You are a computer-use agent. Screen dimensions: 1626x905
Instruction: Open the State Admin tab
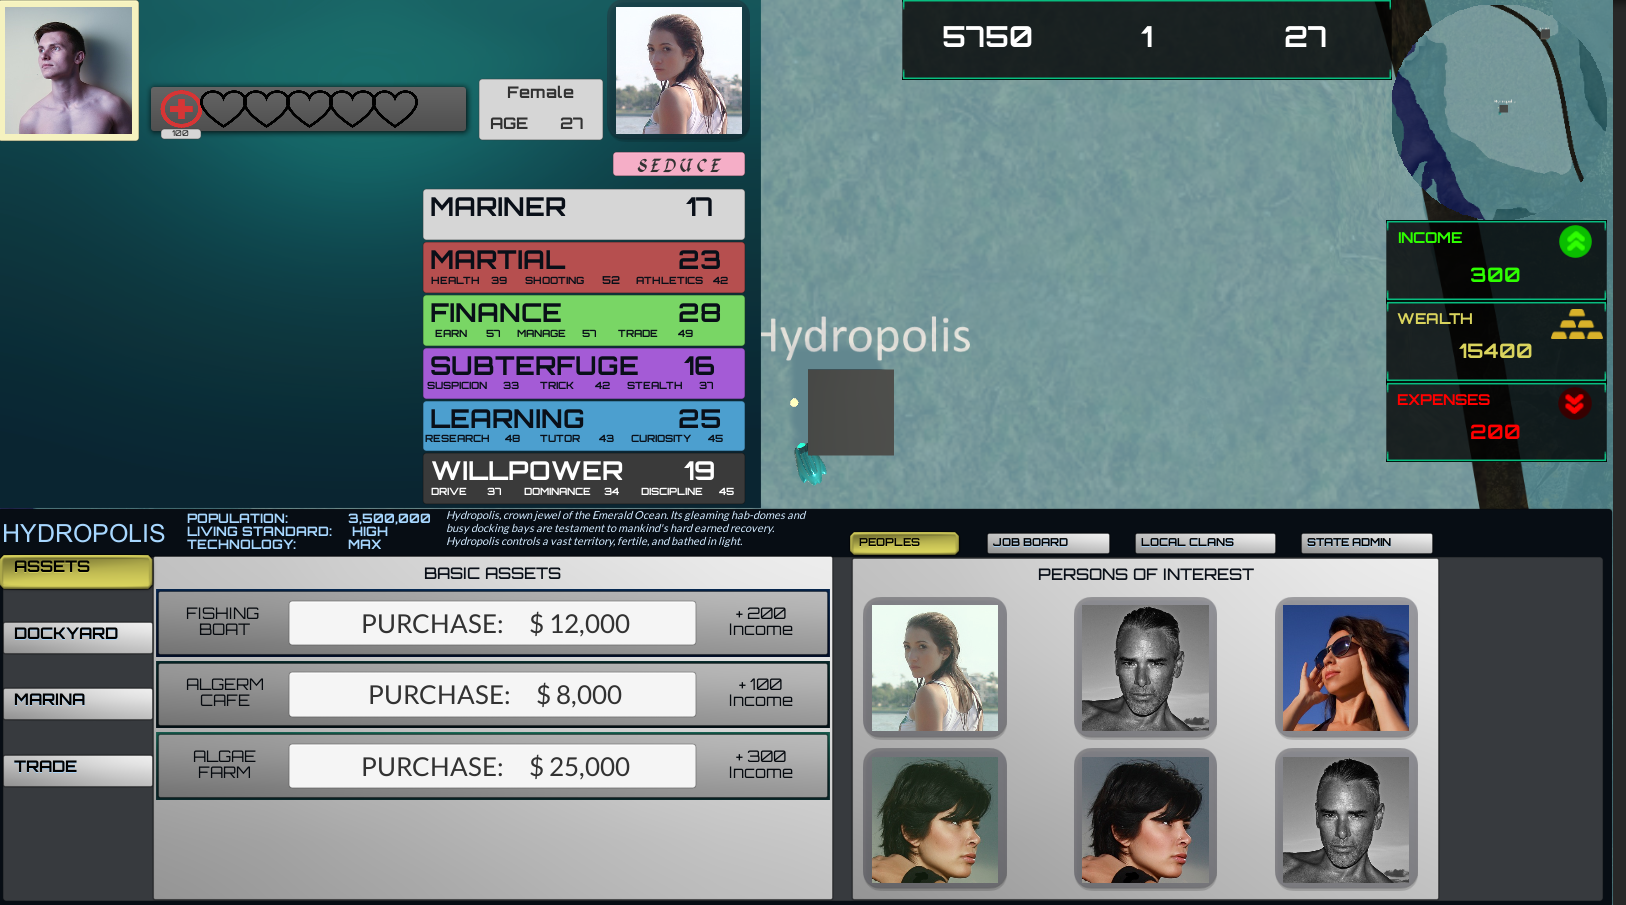(1366, 542)
